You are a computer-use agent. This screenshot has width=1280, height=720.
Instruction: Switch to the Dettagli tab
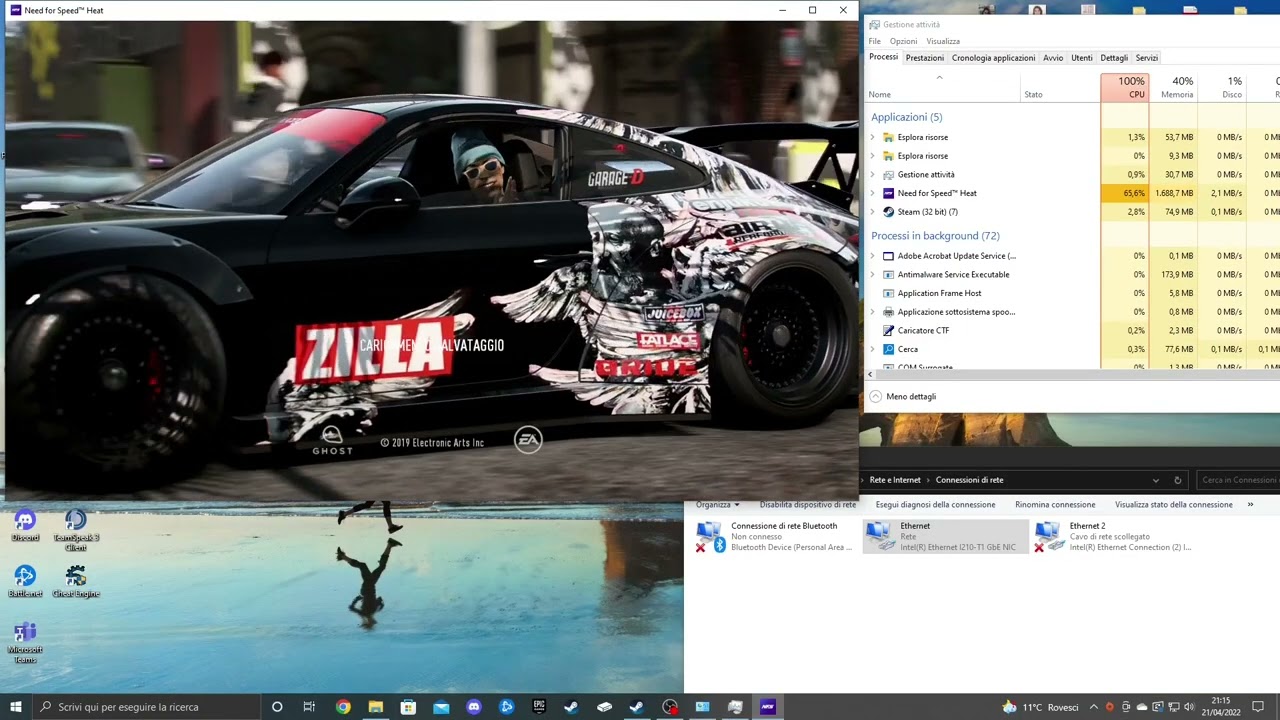[x=1114, y=58]
